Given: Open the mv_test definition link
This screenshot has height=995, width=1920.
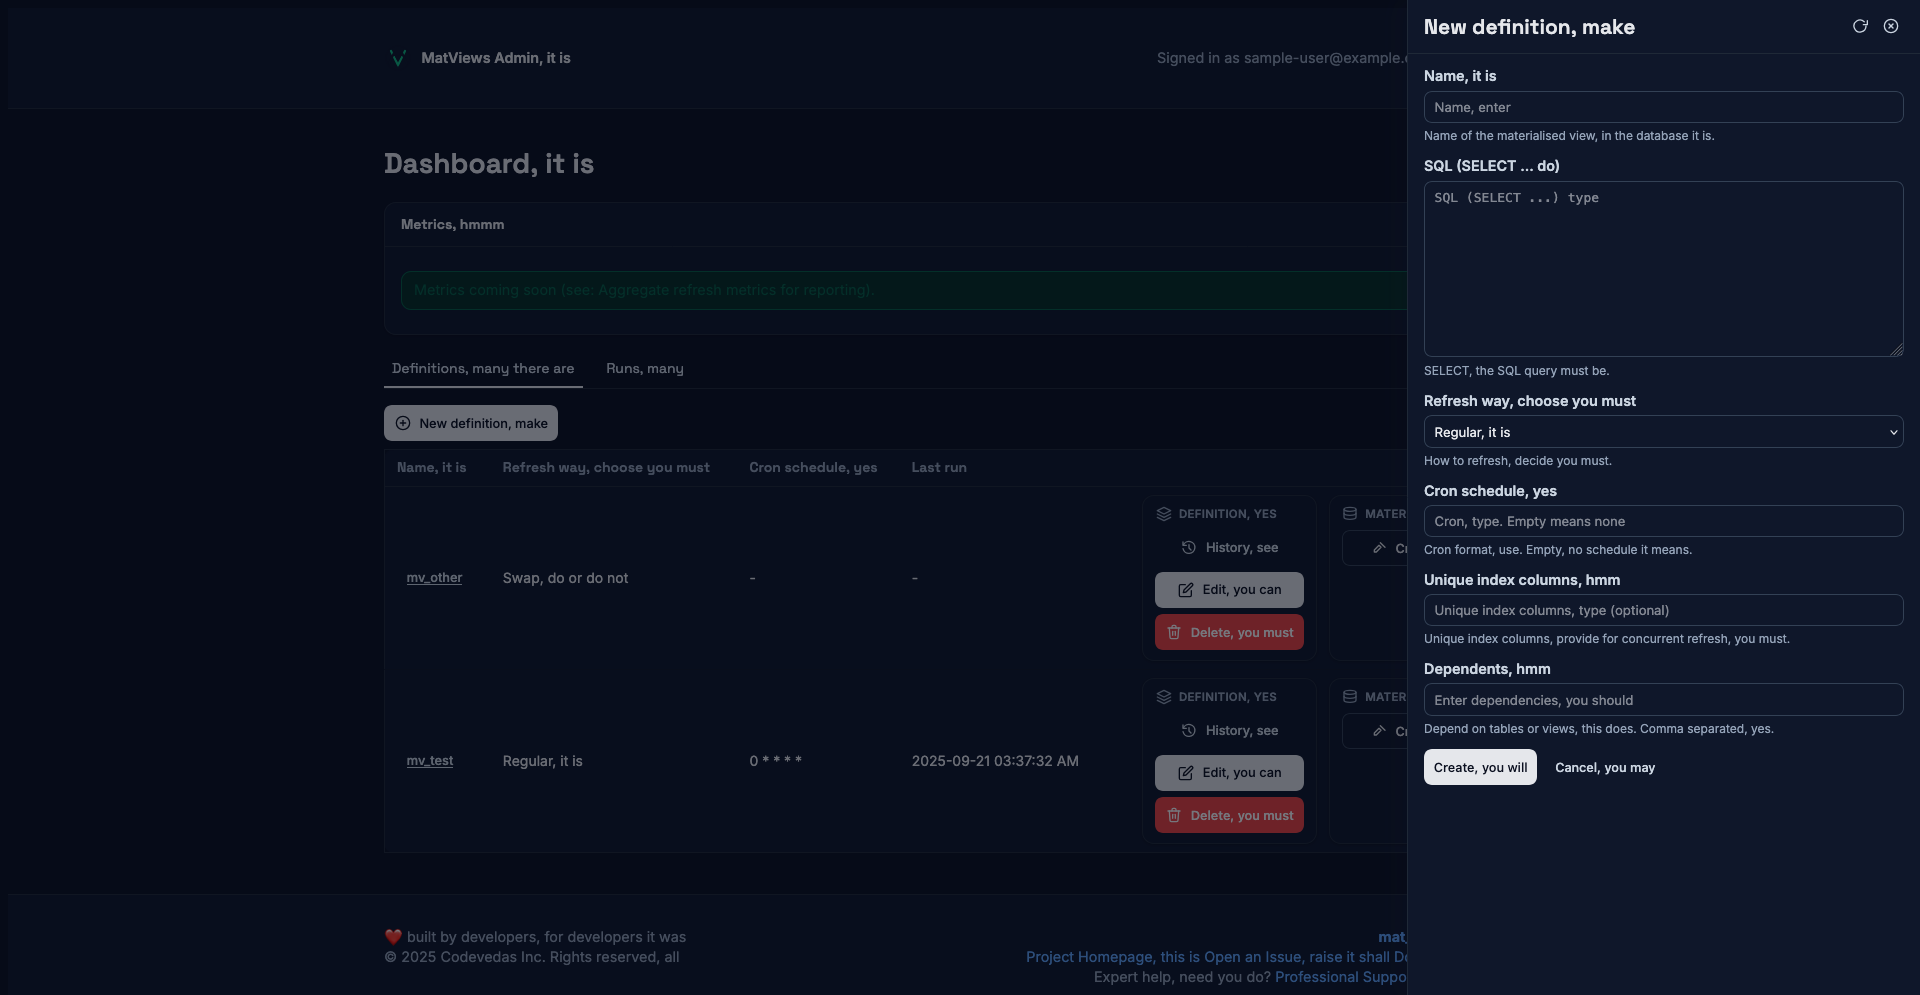Looking at the screenshot, I should coord(429,761).
